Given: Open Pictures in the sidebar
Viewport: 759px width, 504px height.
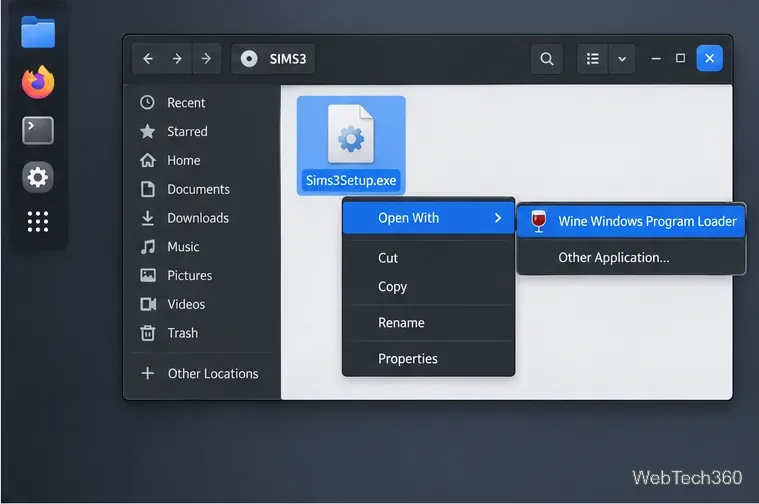Looking at the screenshot, I should (203, 275).
